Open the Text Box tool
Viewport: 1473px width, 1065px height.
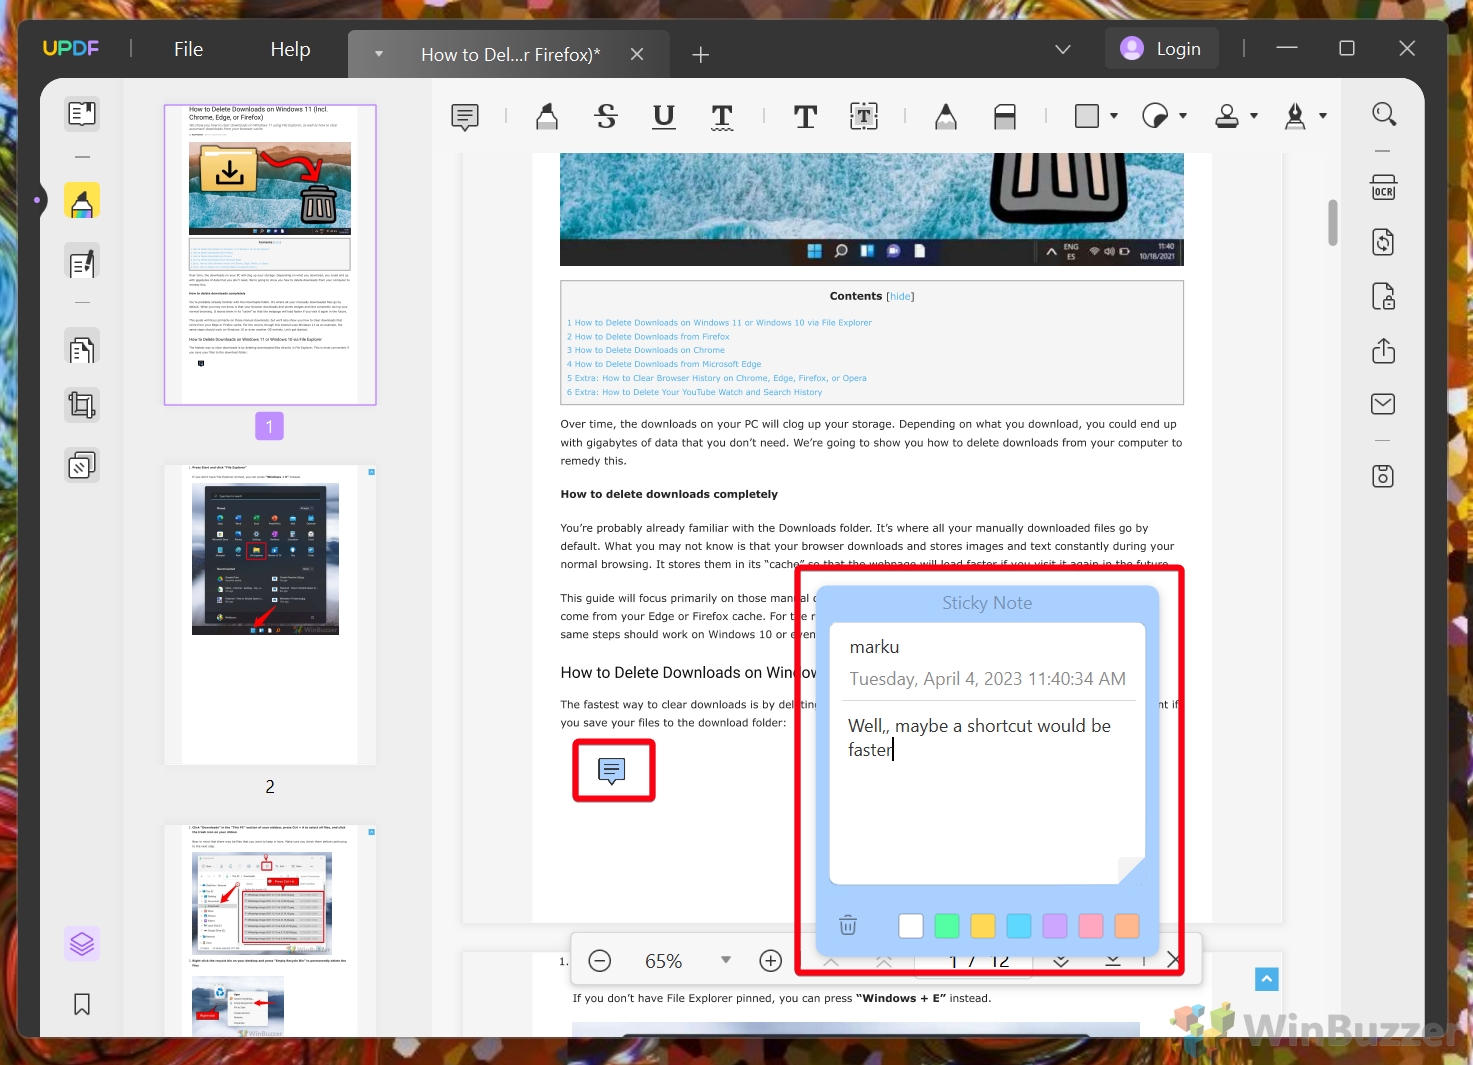point(863,116)
